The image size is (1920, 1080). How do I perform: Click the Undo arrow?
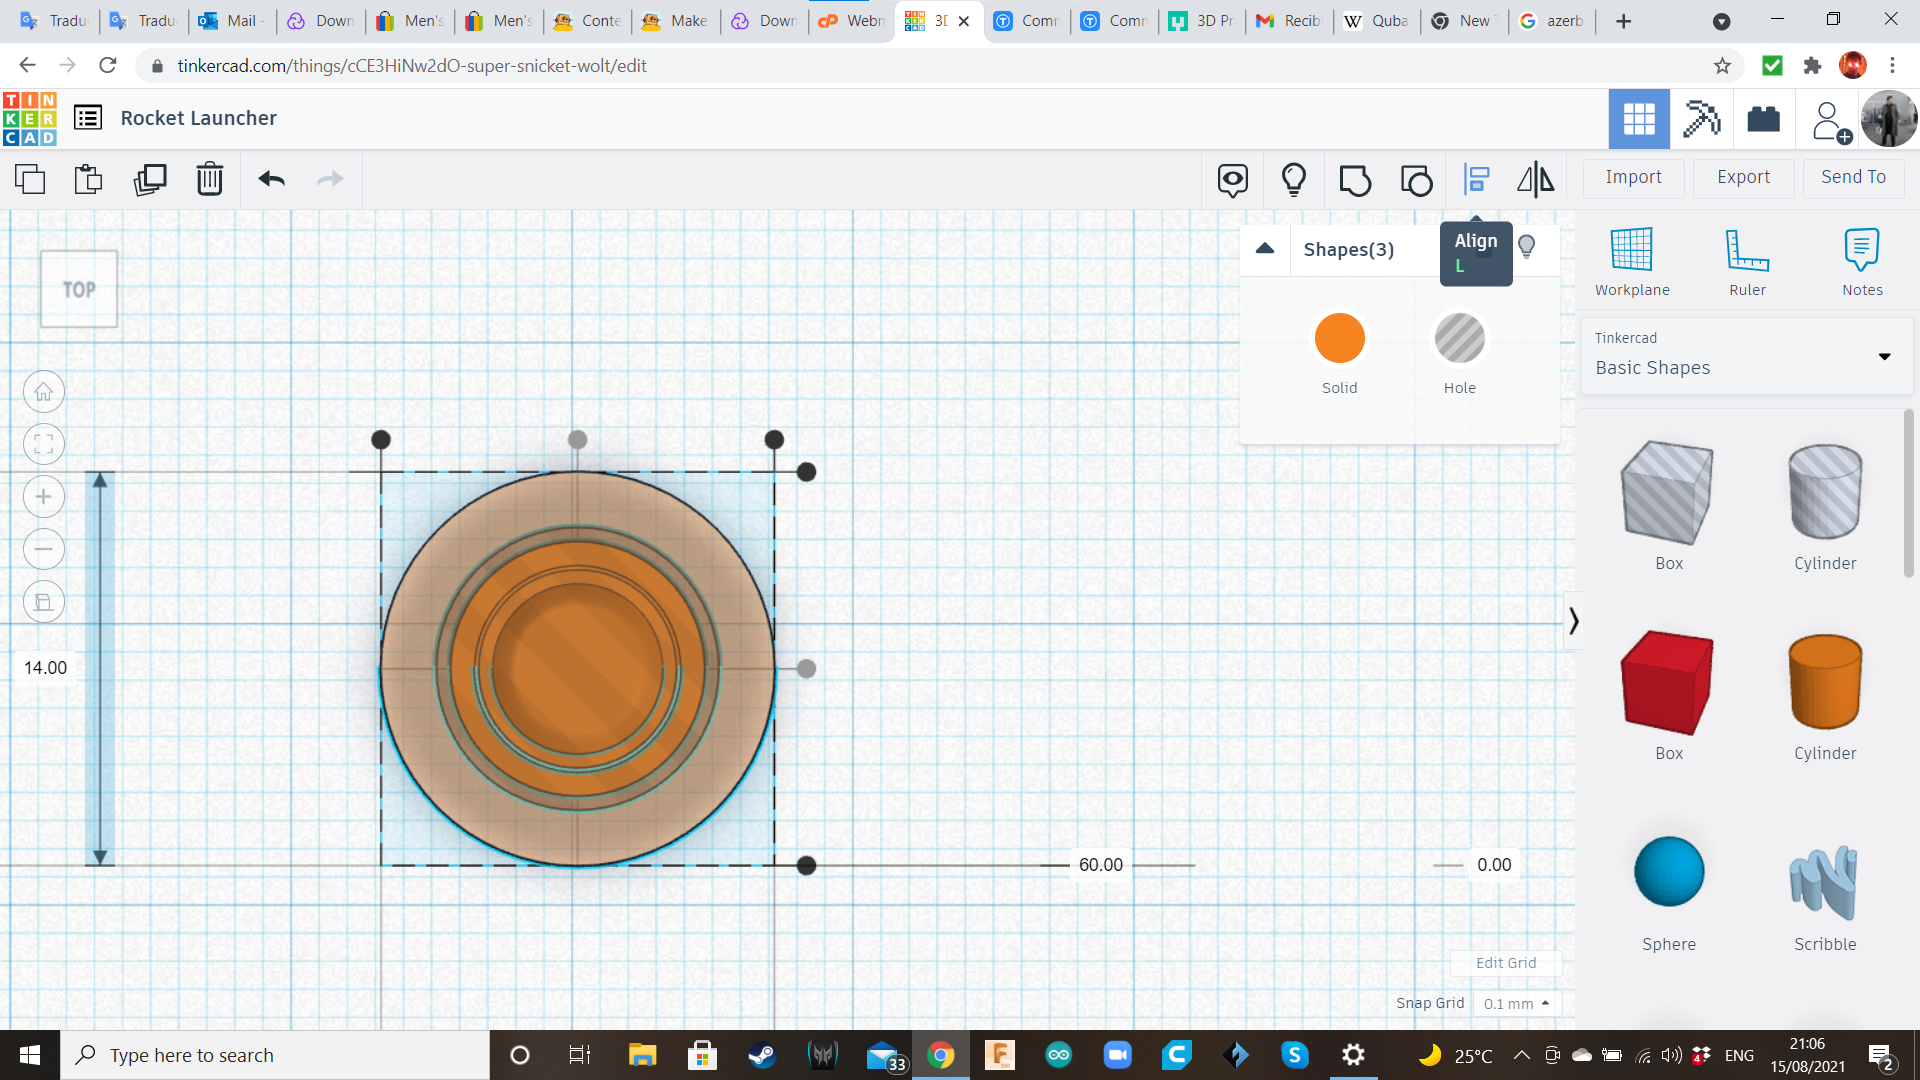tap(272, 179)
